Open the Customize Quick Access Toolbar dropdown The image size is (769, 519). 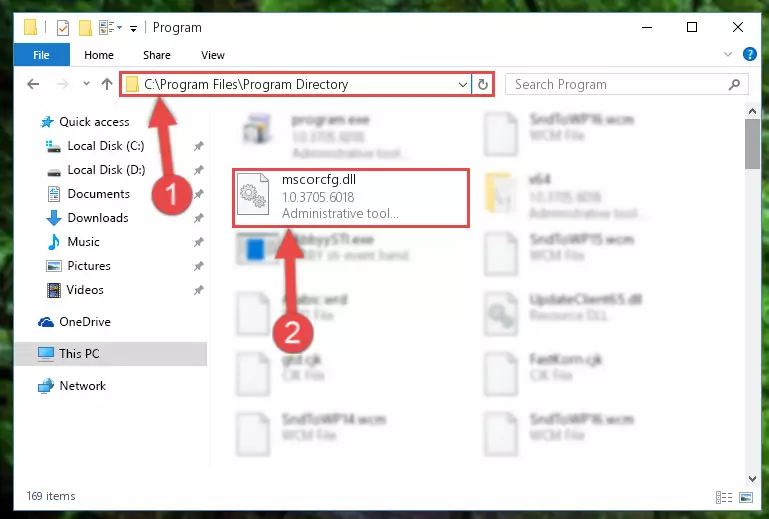click(x=133, y=28)
